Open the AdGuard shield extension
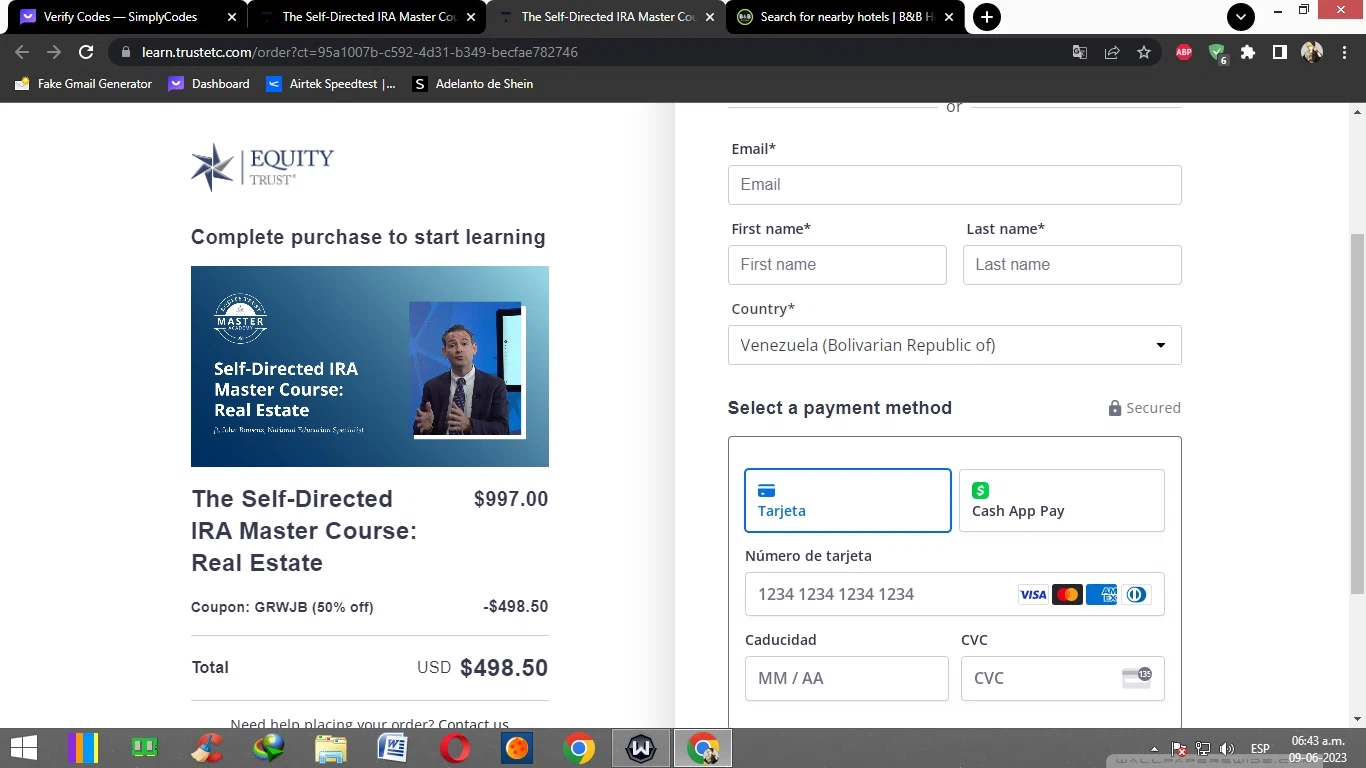The height and width of the screenshot is (768, 1366). click(x=1217, y=53)
